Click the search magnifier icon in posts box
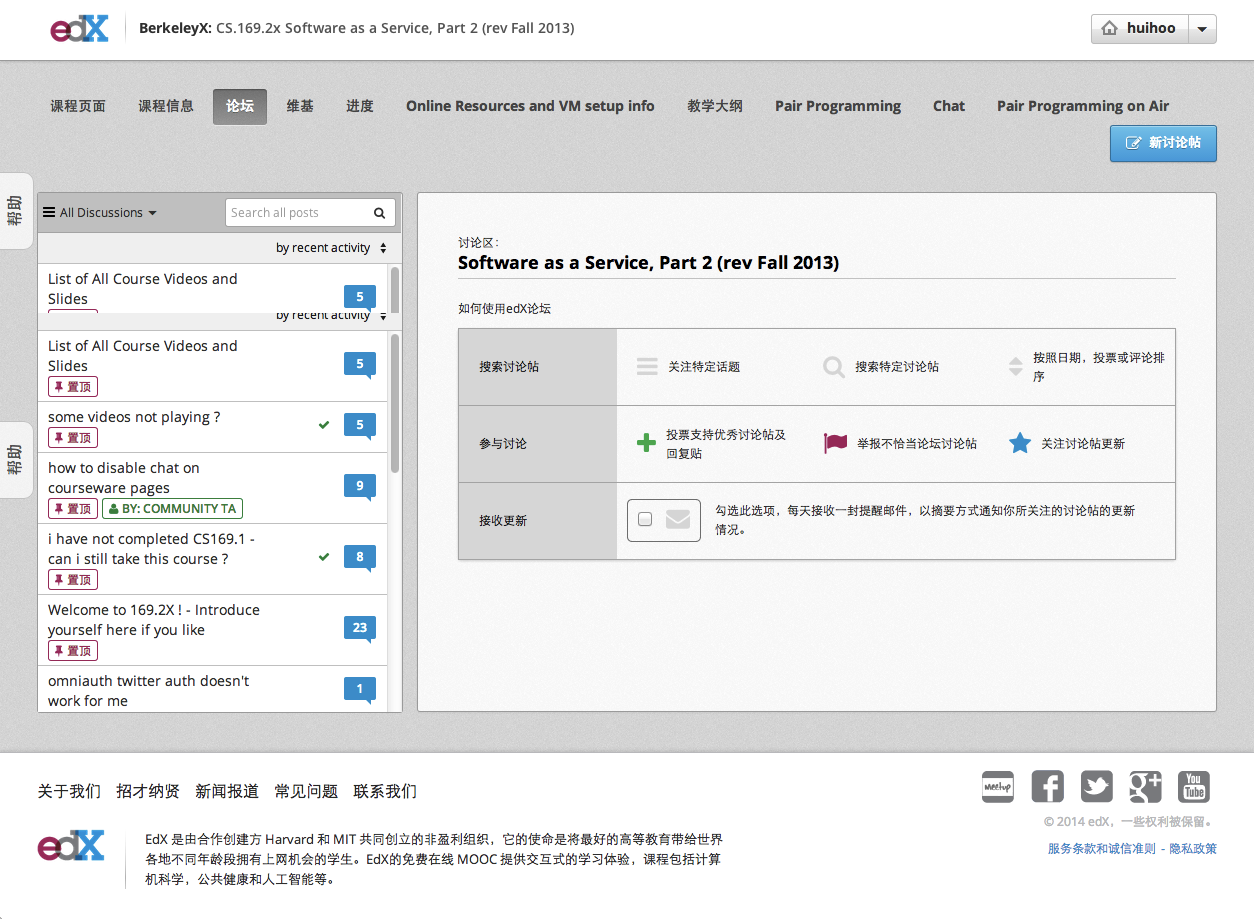 pos(380,213)
